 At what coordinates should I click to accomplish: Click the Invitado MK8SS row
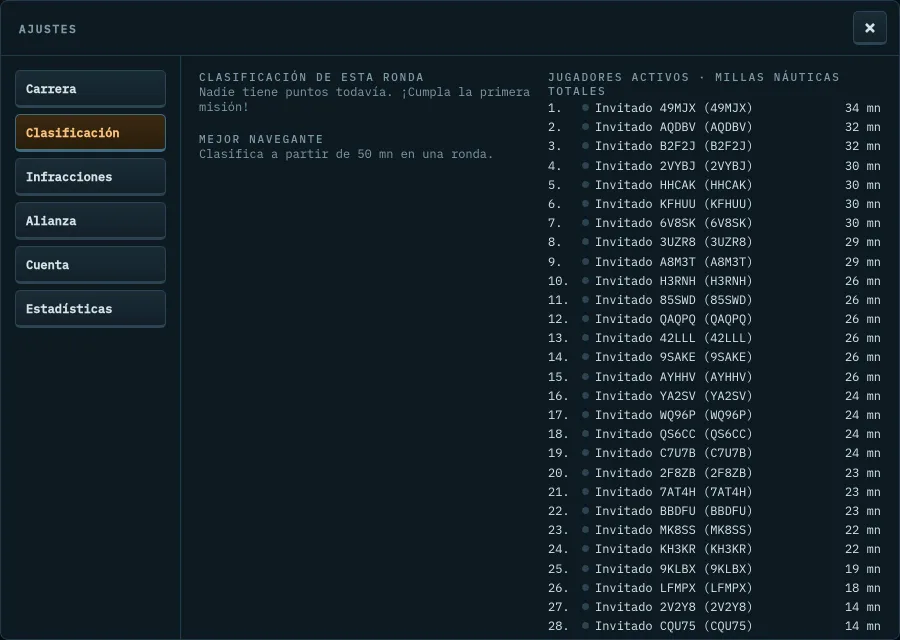click(714, 529)
